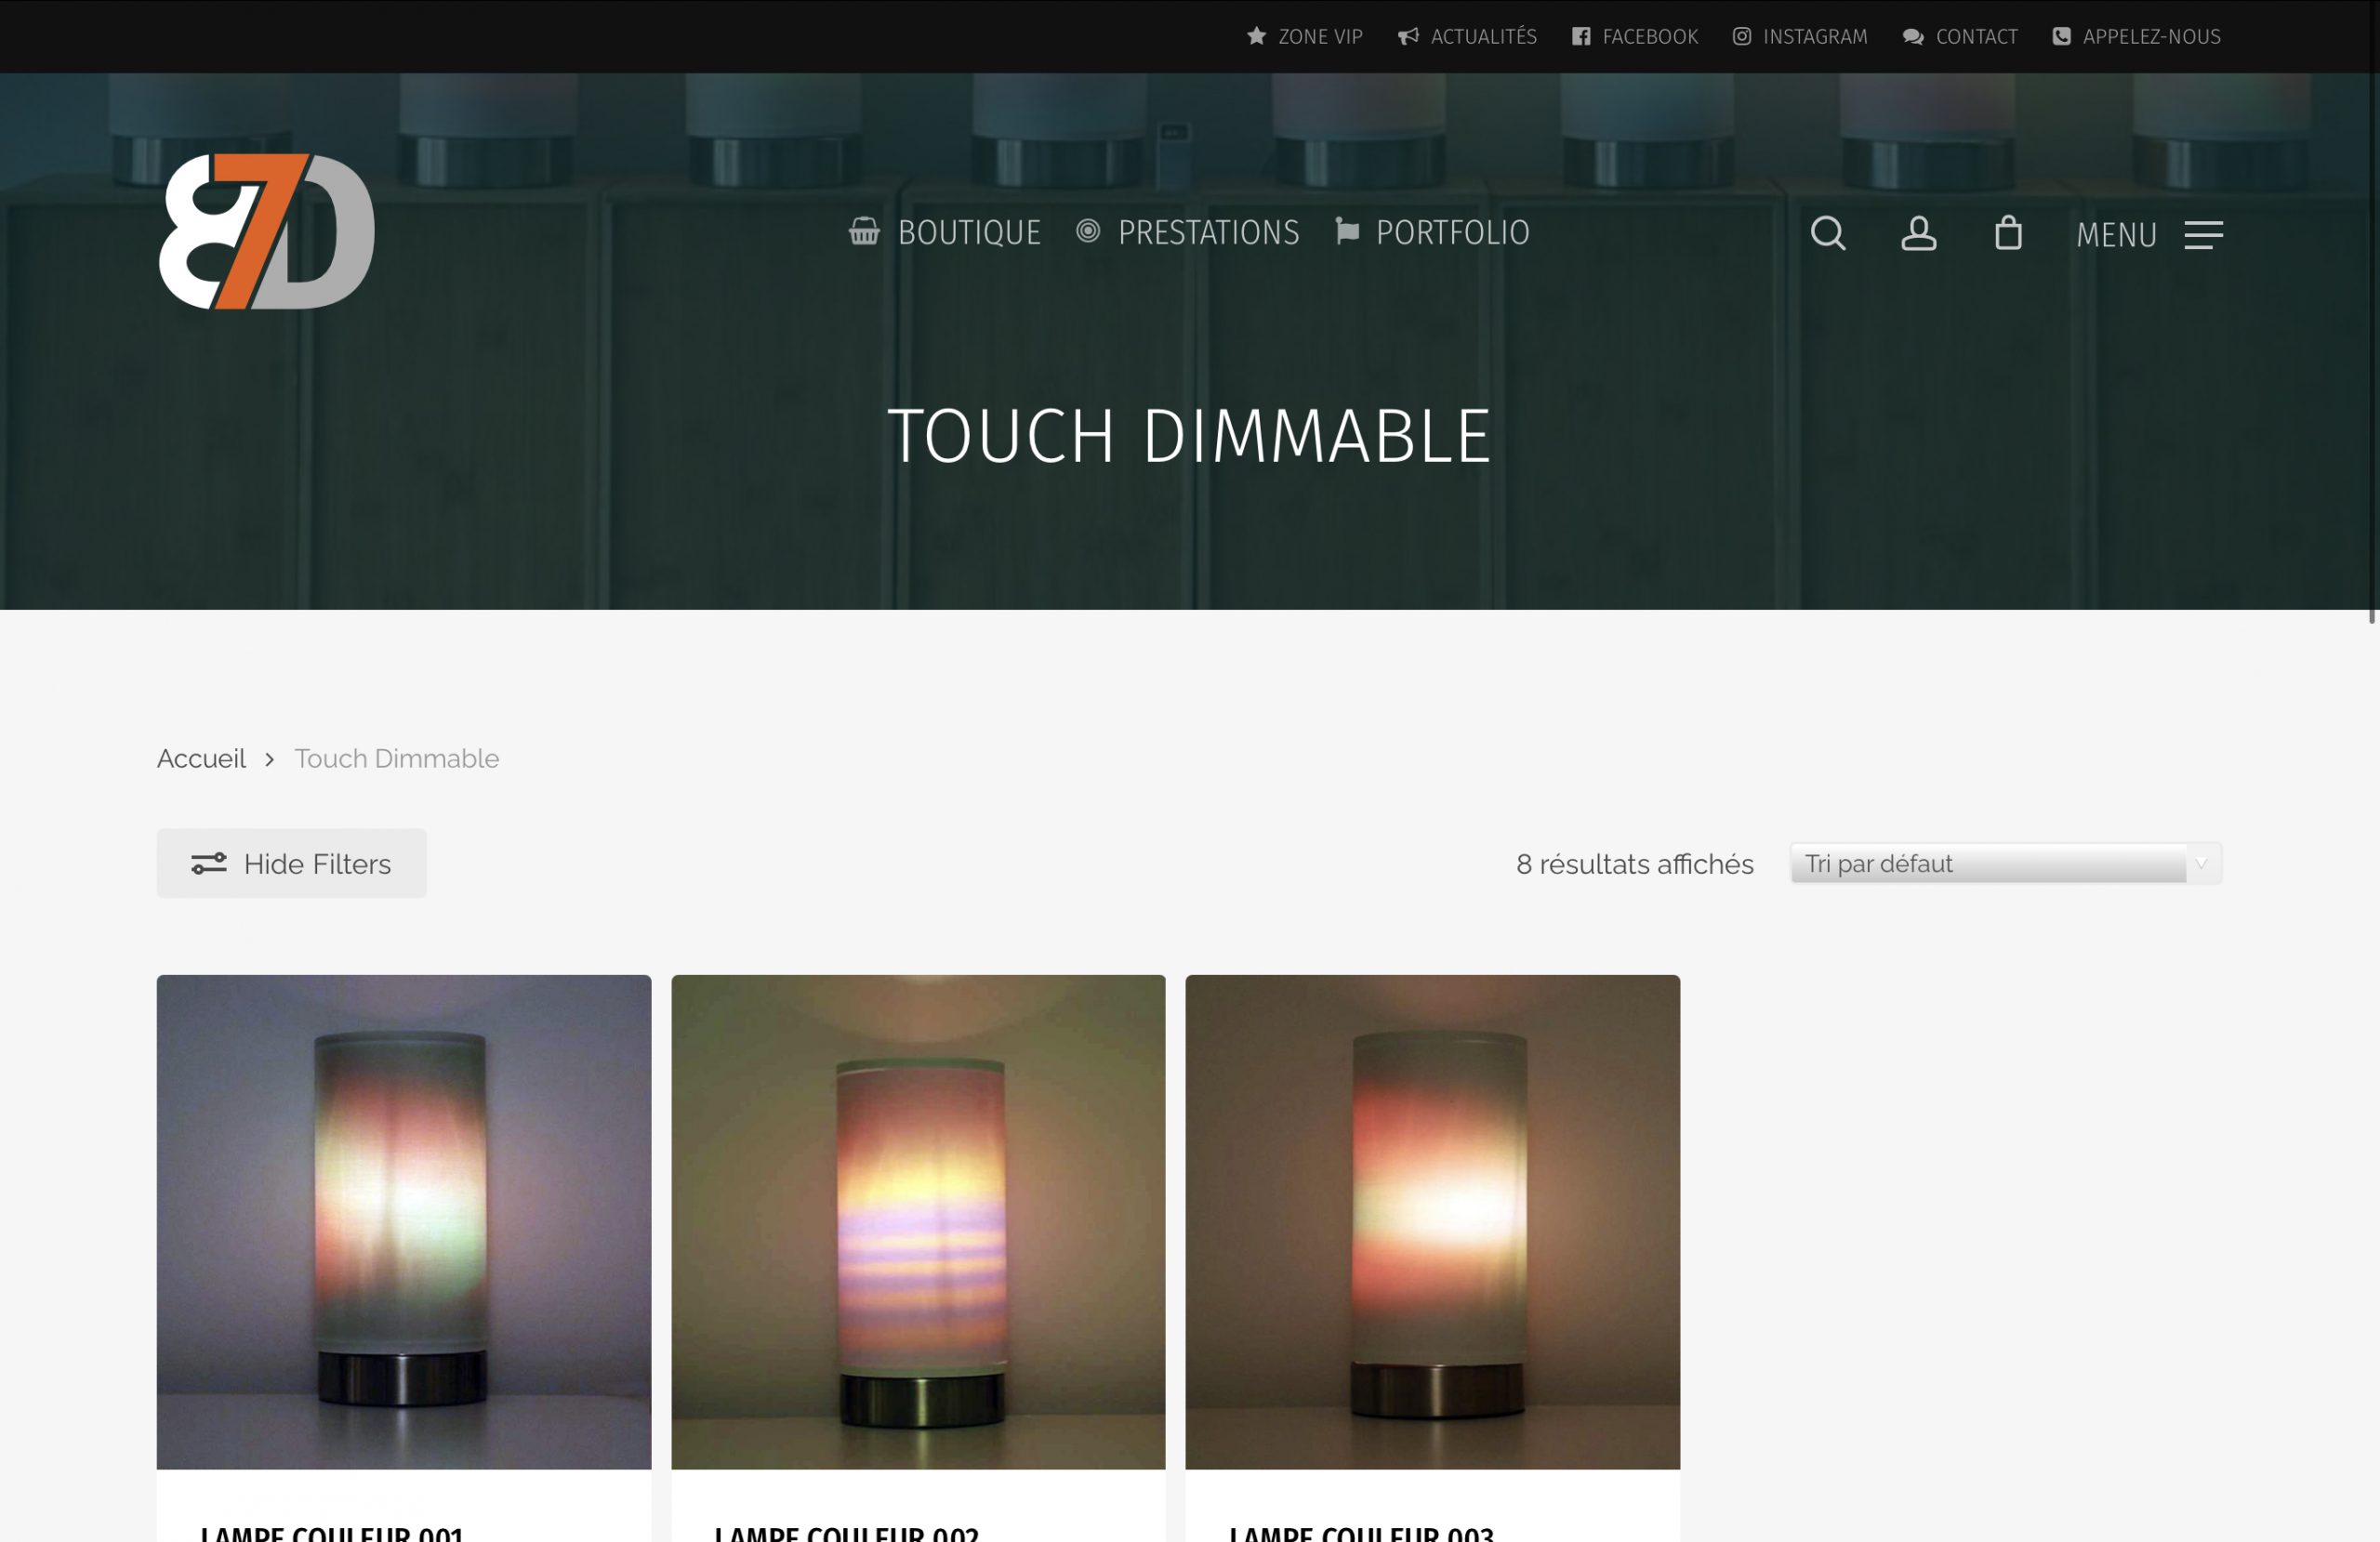2380x1542 pixels.
Task: Click the Facebook icon in top bar
Action: (x=1581, y=37)
